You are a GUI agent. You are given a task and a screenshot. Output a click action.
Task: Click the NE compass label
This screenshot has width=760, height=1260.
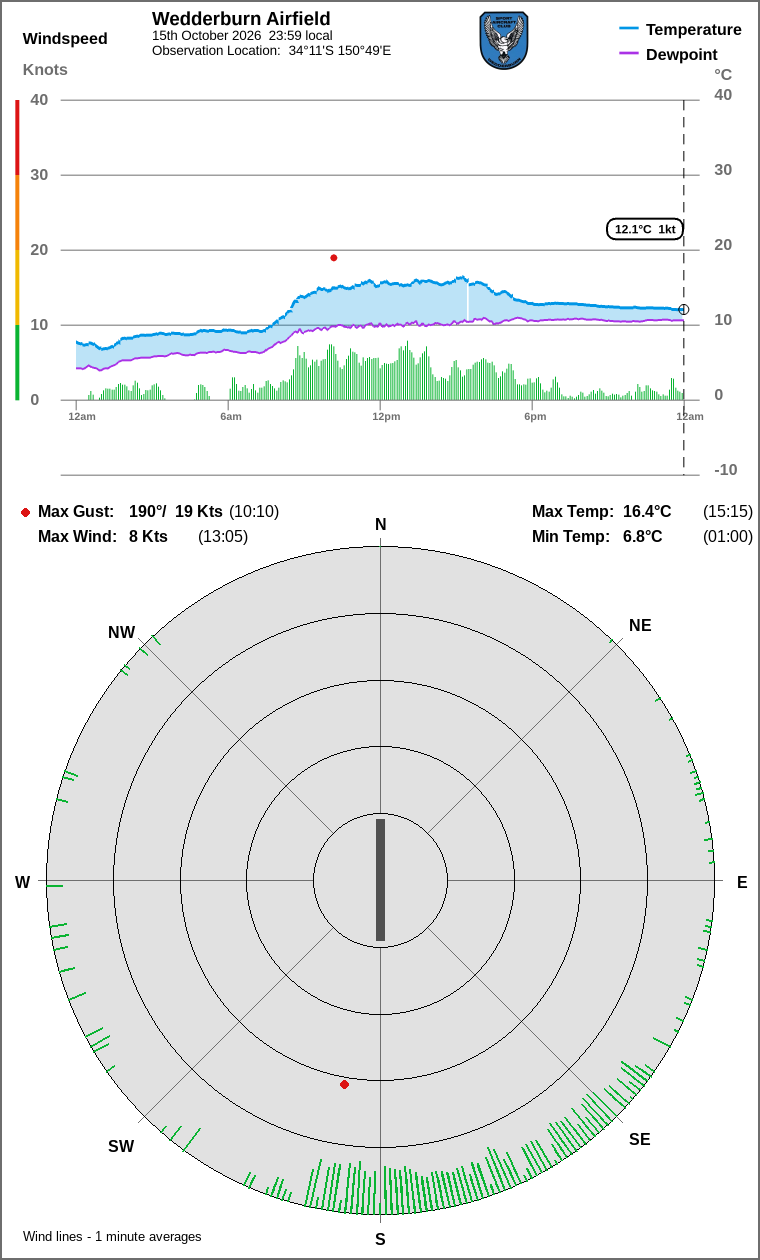640,626
